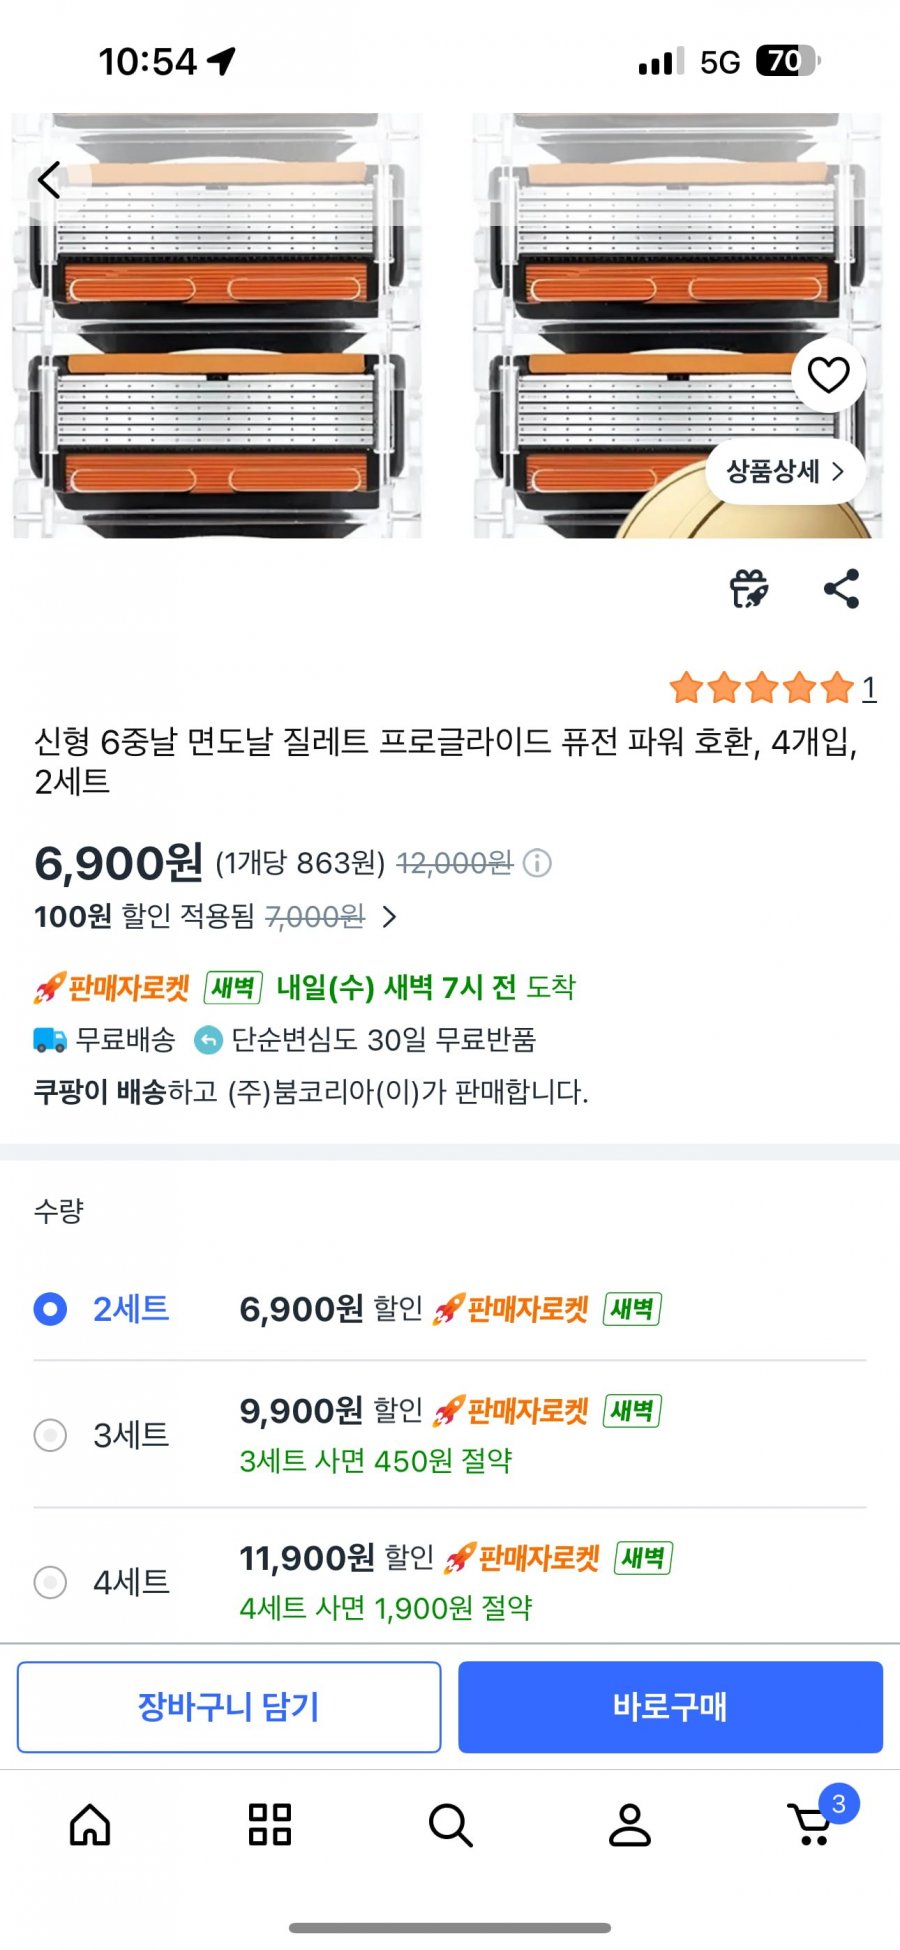Image resolution: width=900 pixels, height=1950 pixels.
Task: Tap the share icon
Action: (841, 588)
